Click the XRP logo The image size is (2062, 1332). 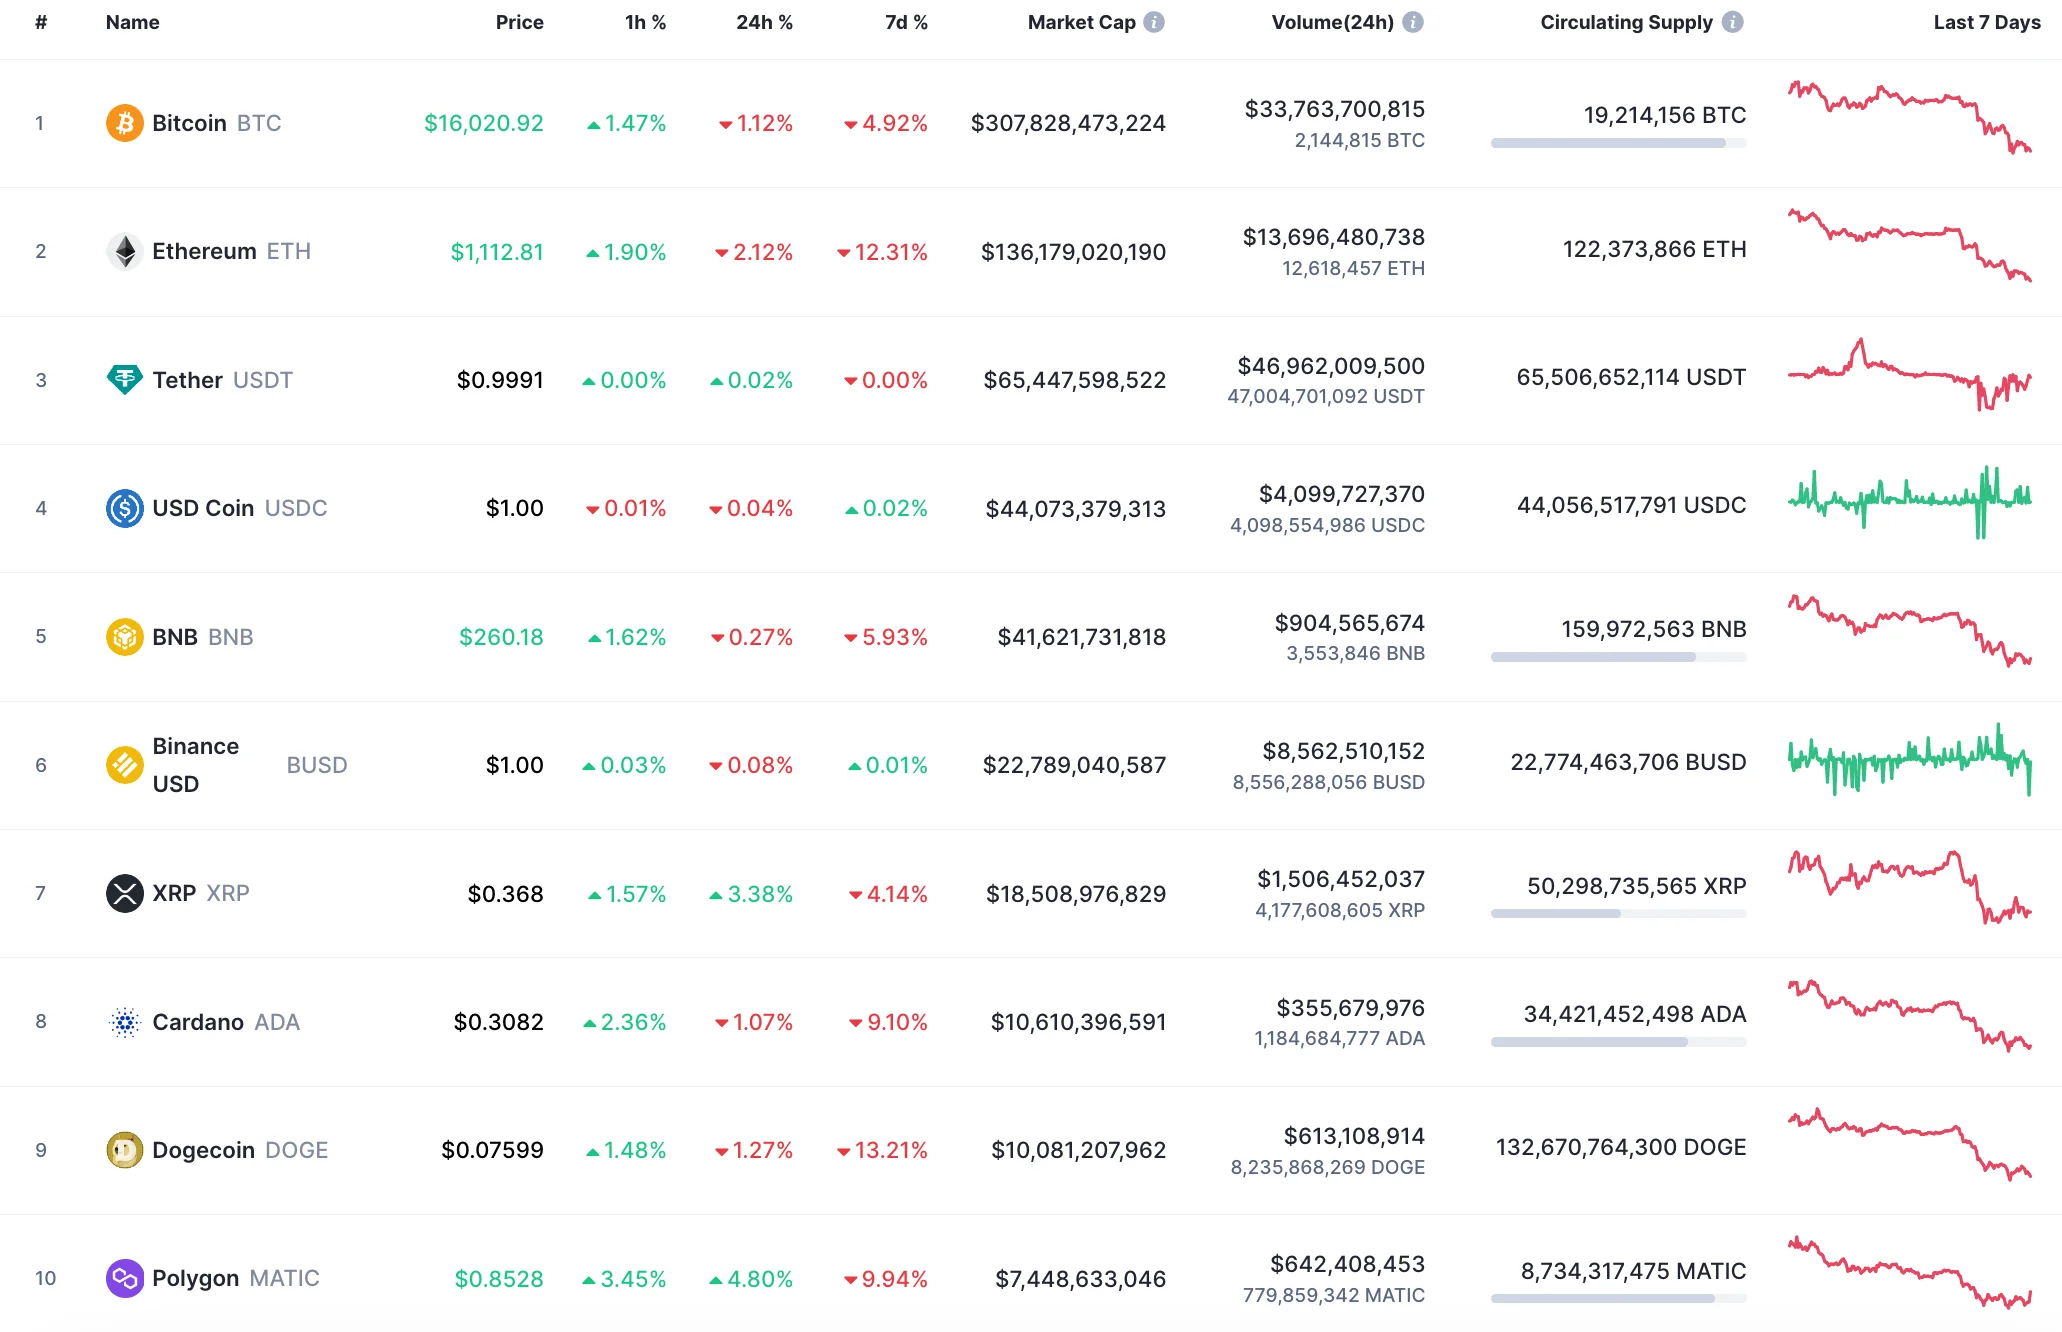124,893
